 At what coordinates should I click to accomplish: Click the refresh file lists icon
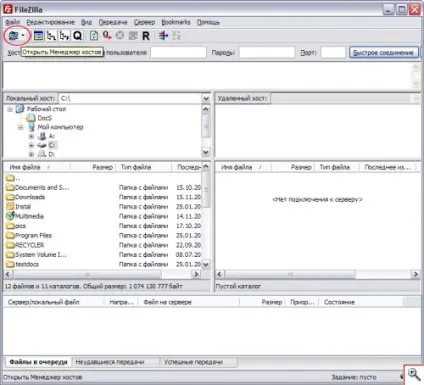(94, 36)
